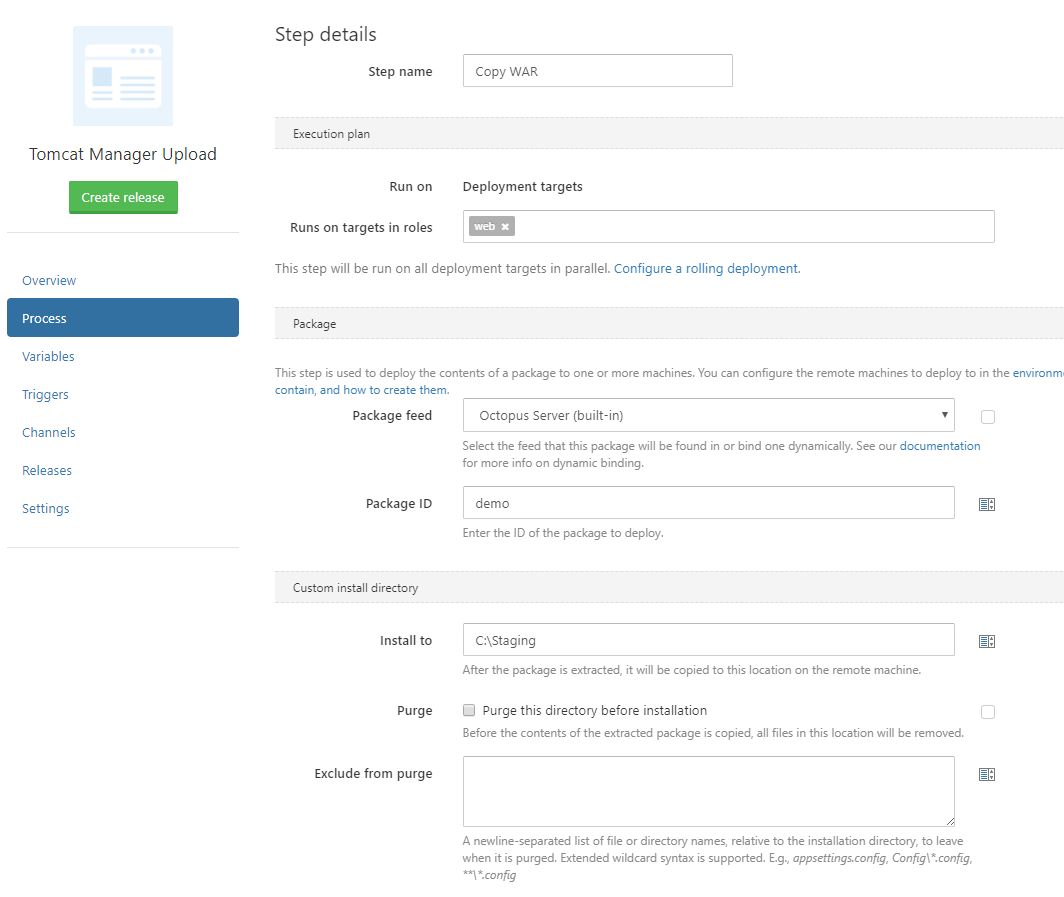
Task: Enable Purge this directory before installation
Action: (x=469, y=711)
